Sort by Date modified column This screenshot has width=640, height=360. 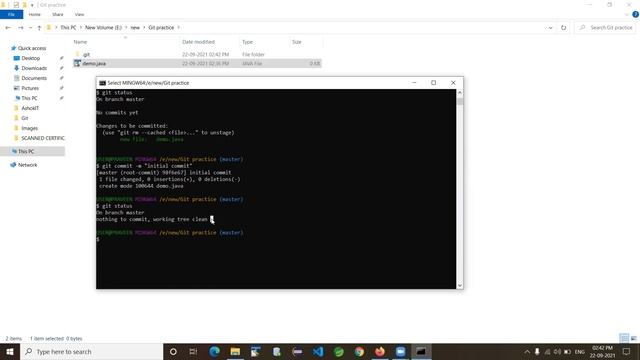coord(198,42)
